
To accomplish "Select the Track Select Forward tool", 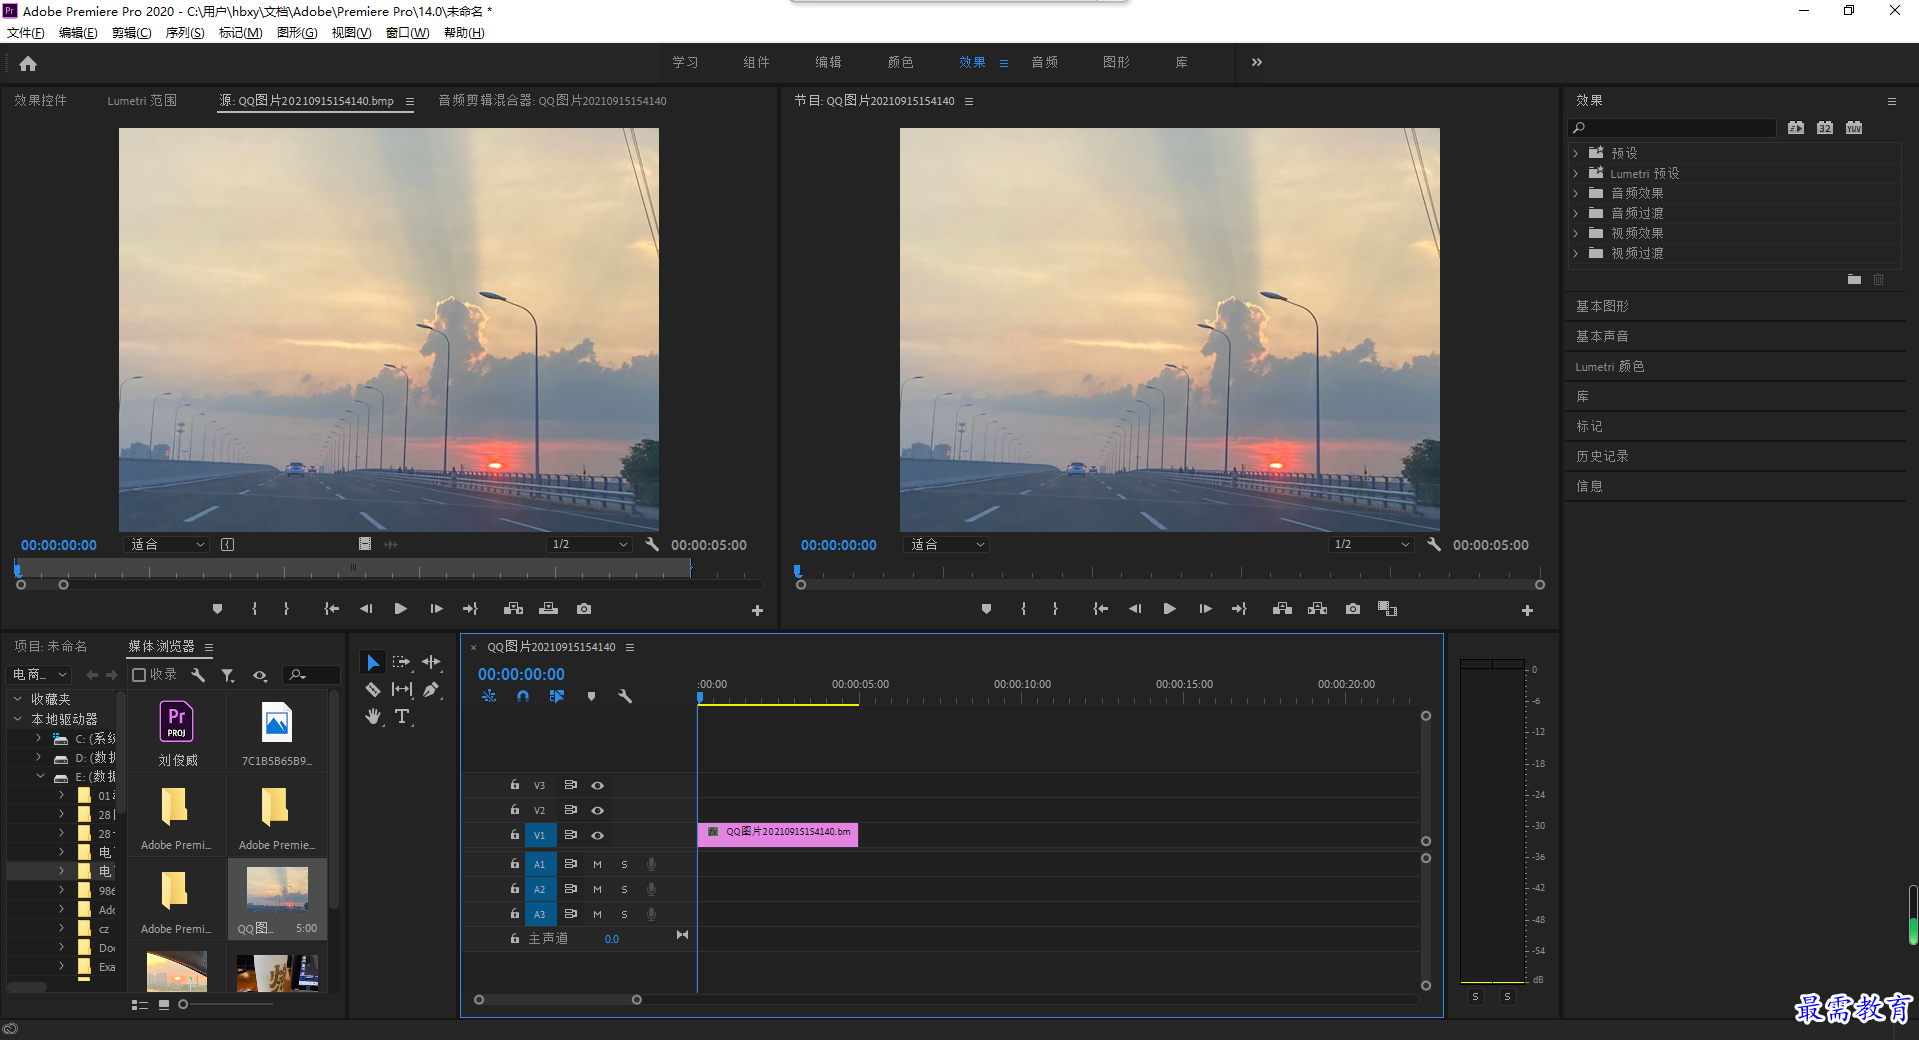I will pyautogui.click(x=401, y=662).
